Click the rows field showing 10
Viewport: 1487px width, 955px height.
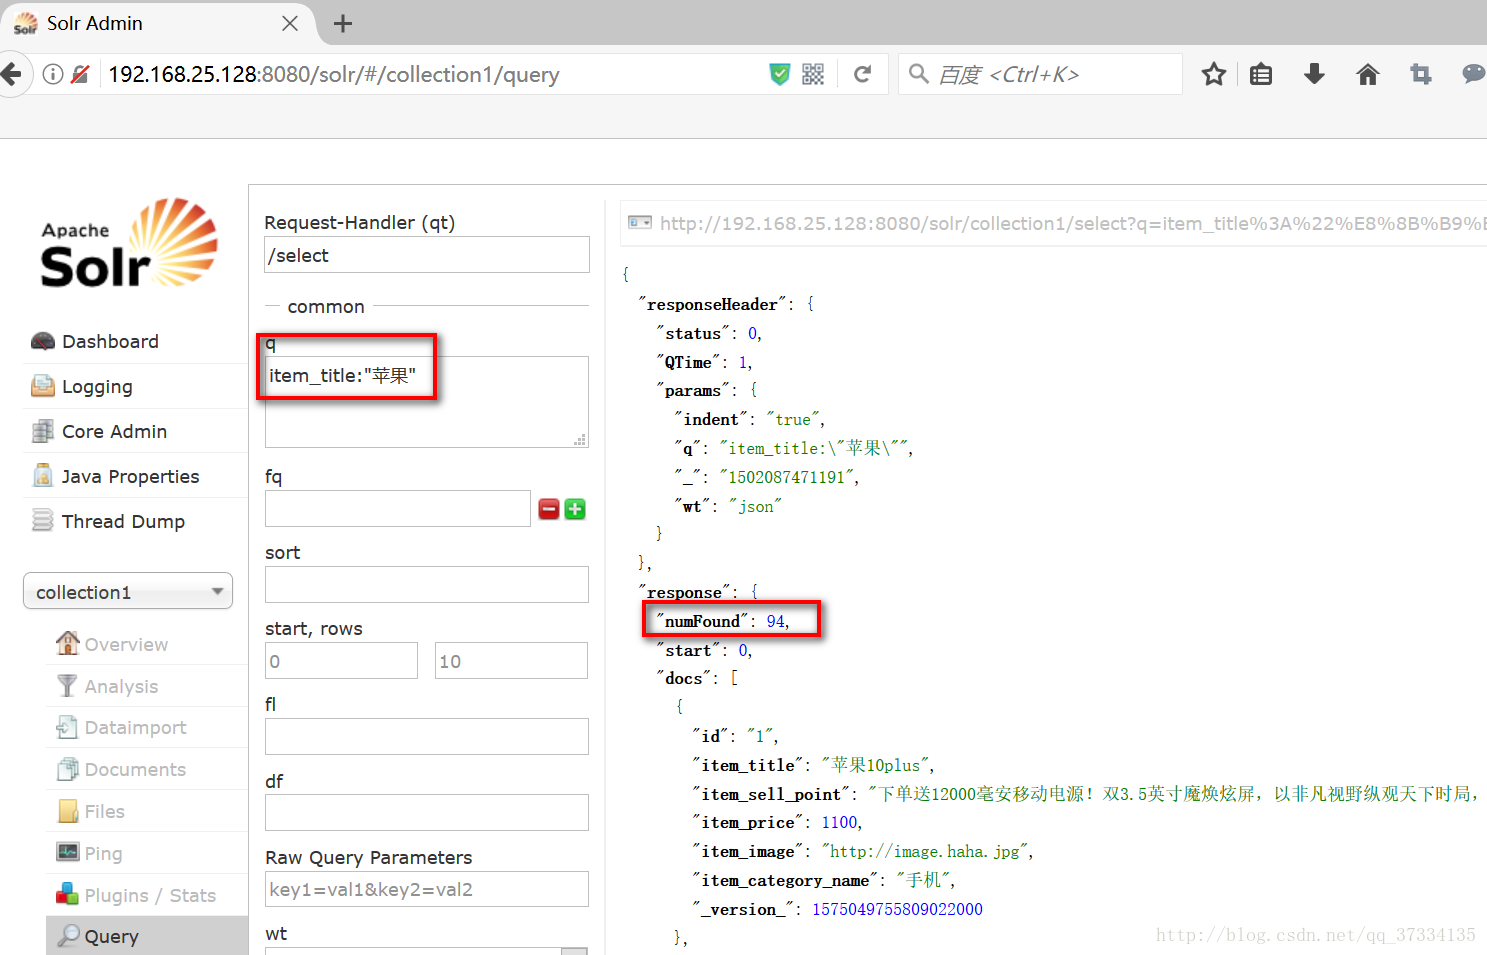click(512, 661)
